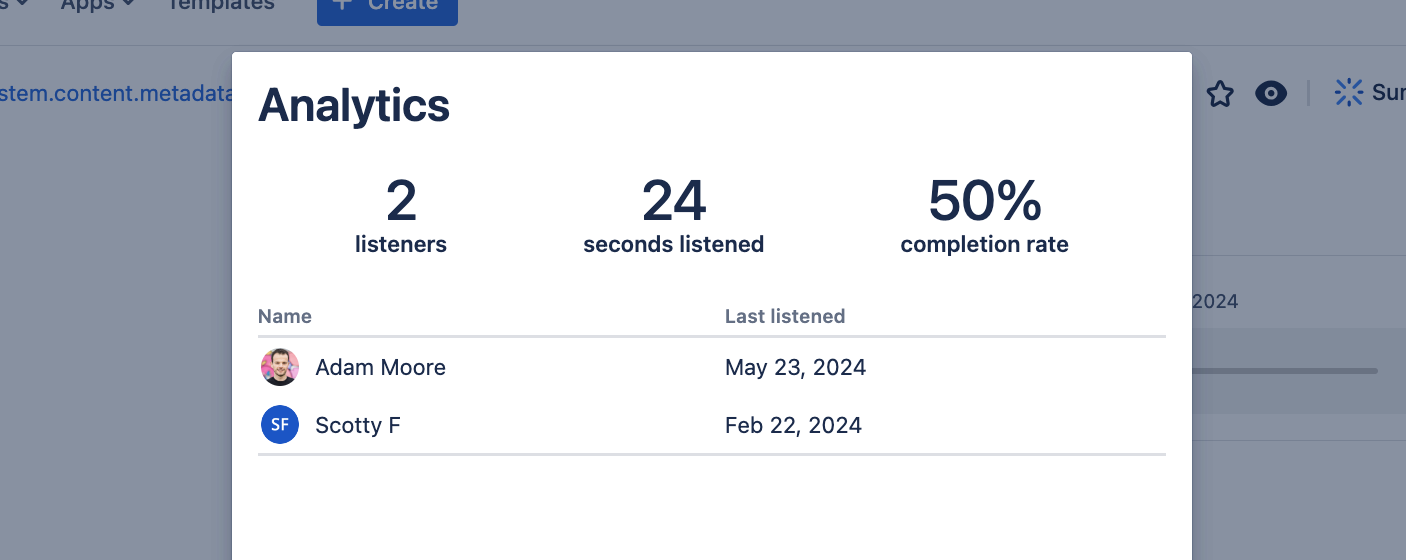The height and width of the screenshot is (560, 1406).
Task: Open the content.metadata breadcrumb link
Action: (x=115, y=93)
